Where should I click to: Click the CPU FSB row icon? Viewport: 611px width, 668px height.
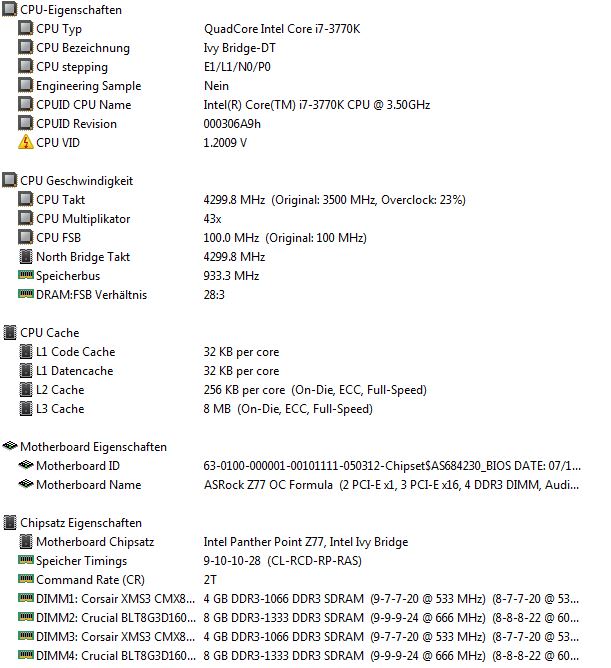[26, 237]
